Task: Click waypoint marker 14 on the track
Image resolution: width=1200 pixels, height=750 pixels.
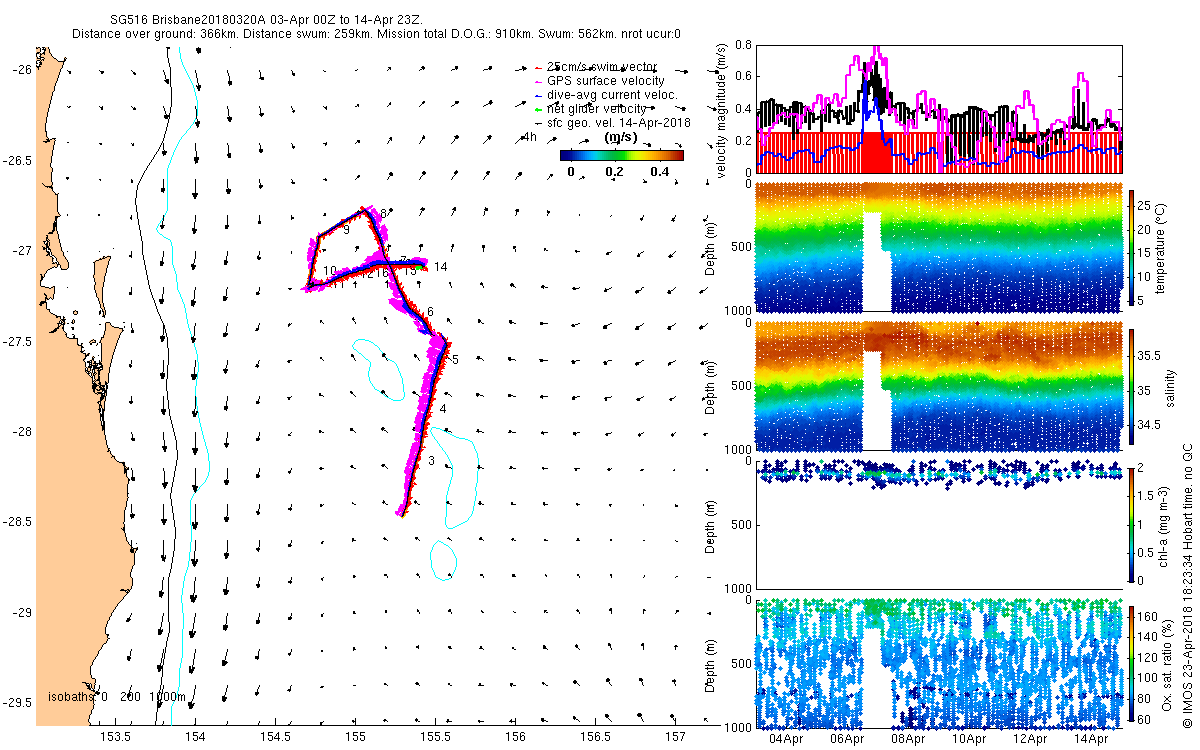Action: (x=440, y=267)
